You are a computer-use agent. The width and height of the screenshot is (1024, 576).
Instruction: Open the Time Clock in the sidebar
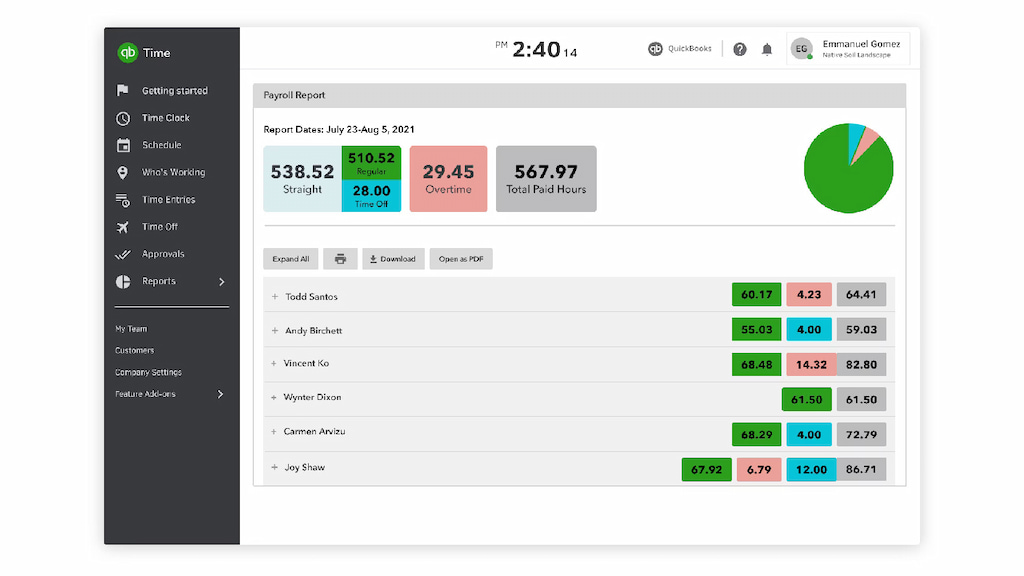121,117
